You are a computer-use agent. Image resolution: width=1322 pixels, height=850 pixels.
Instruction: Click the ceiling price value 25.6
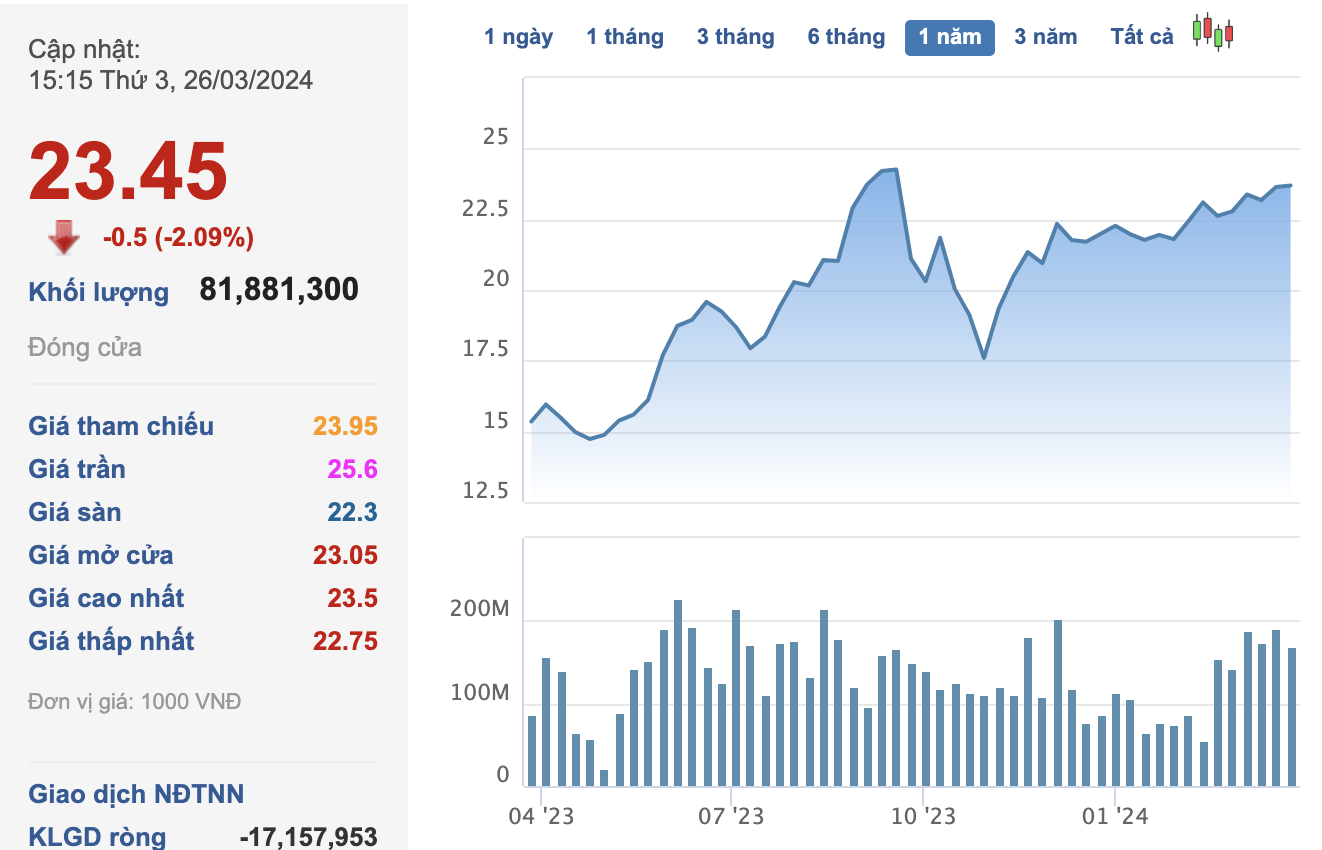352,469
